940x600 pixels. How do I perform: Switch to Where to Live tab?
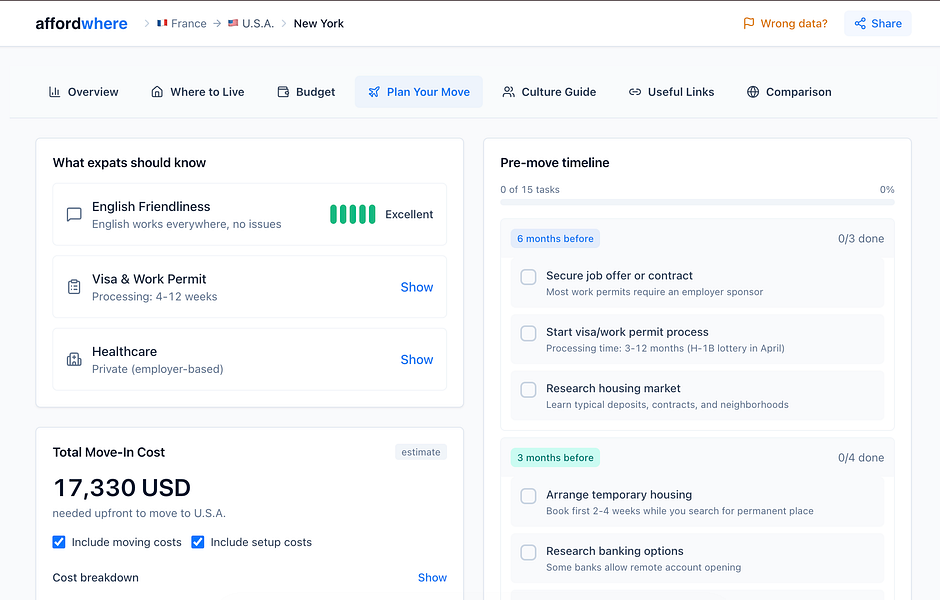tap(198, 92)
